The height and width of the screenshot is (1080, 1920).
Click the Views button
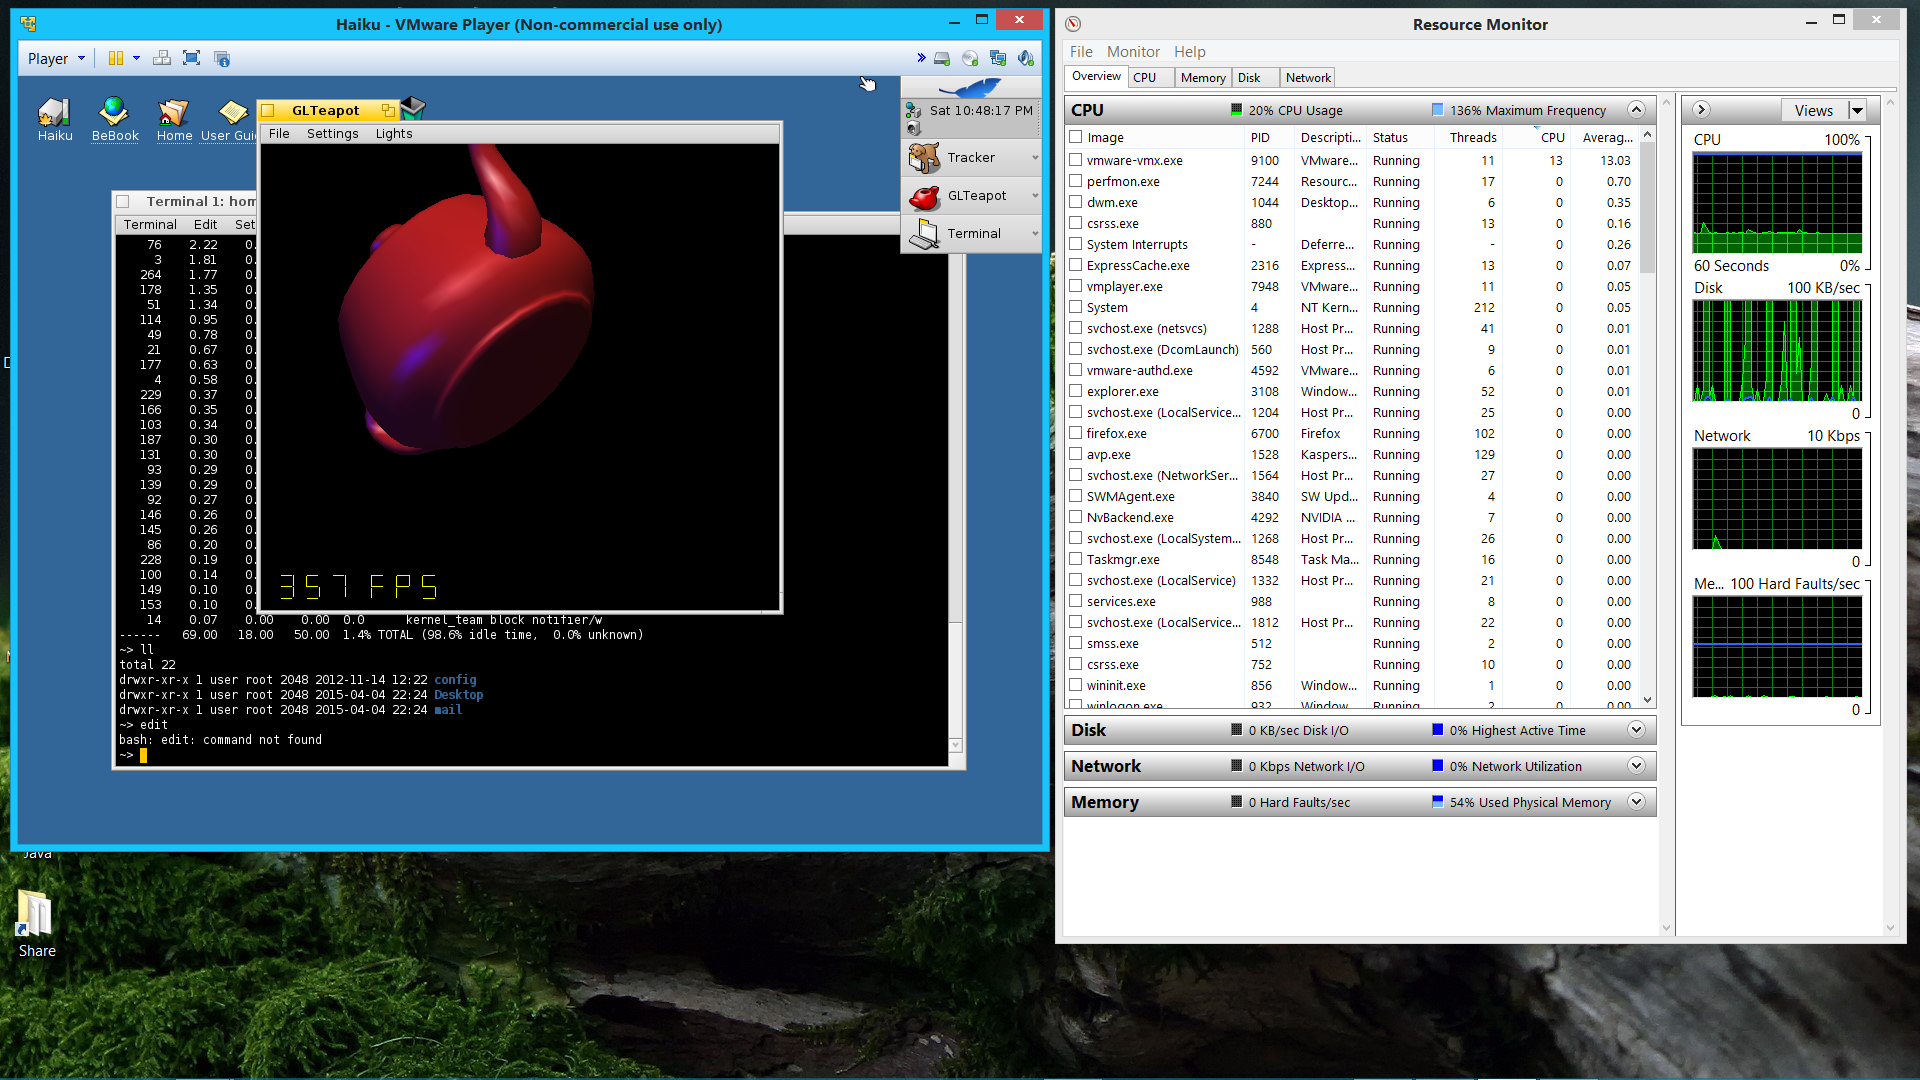click(1814, 110)
